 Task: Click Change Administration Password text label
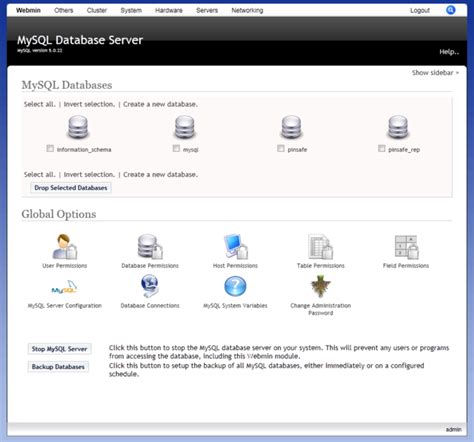(x=321, y=309)
